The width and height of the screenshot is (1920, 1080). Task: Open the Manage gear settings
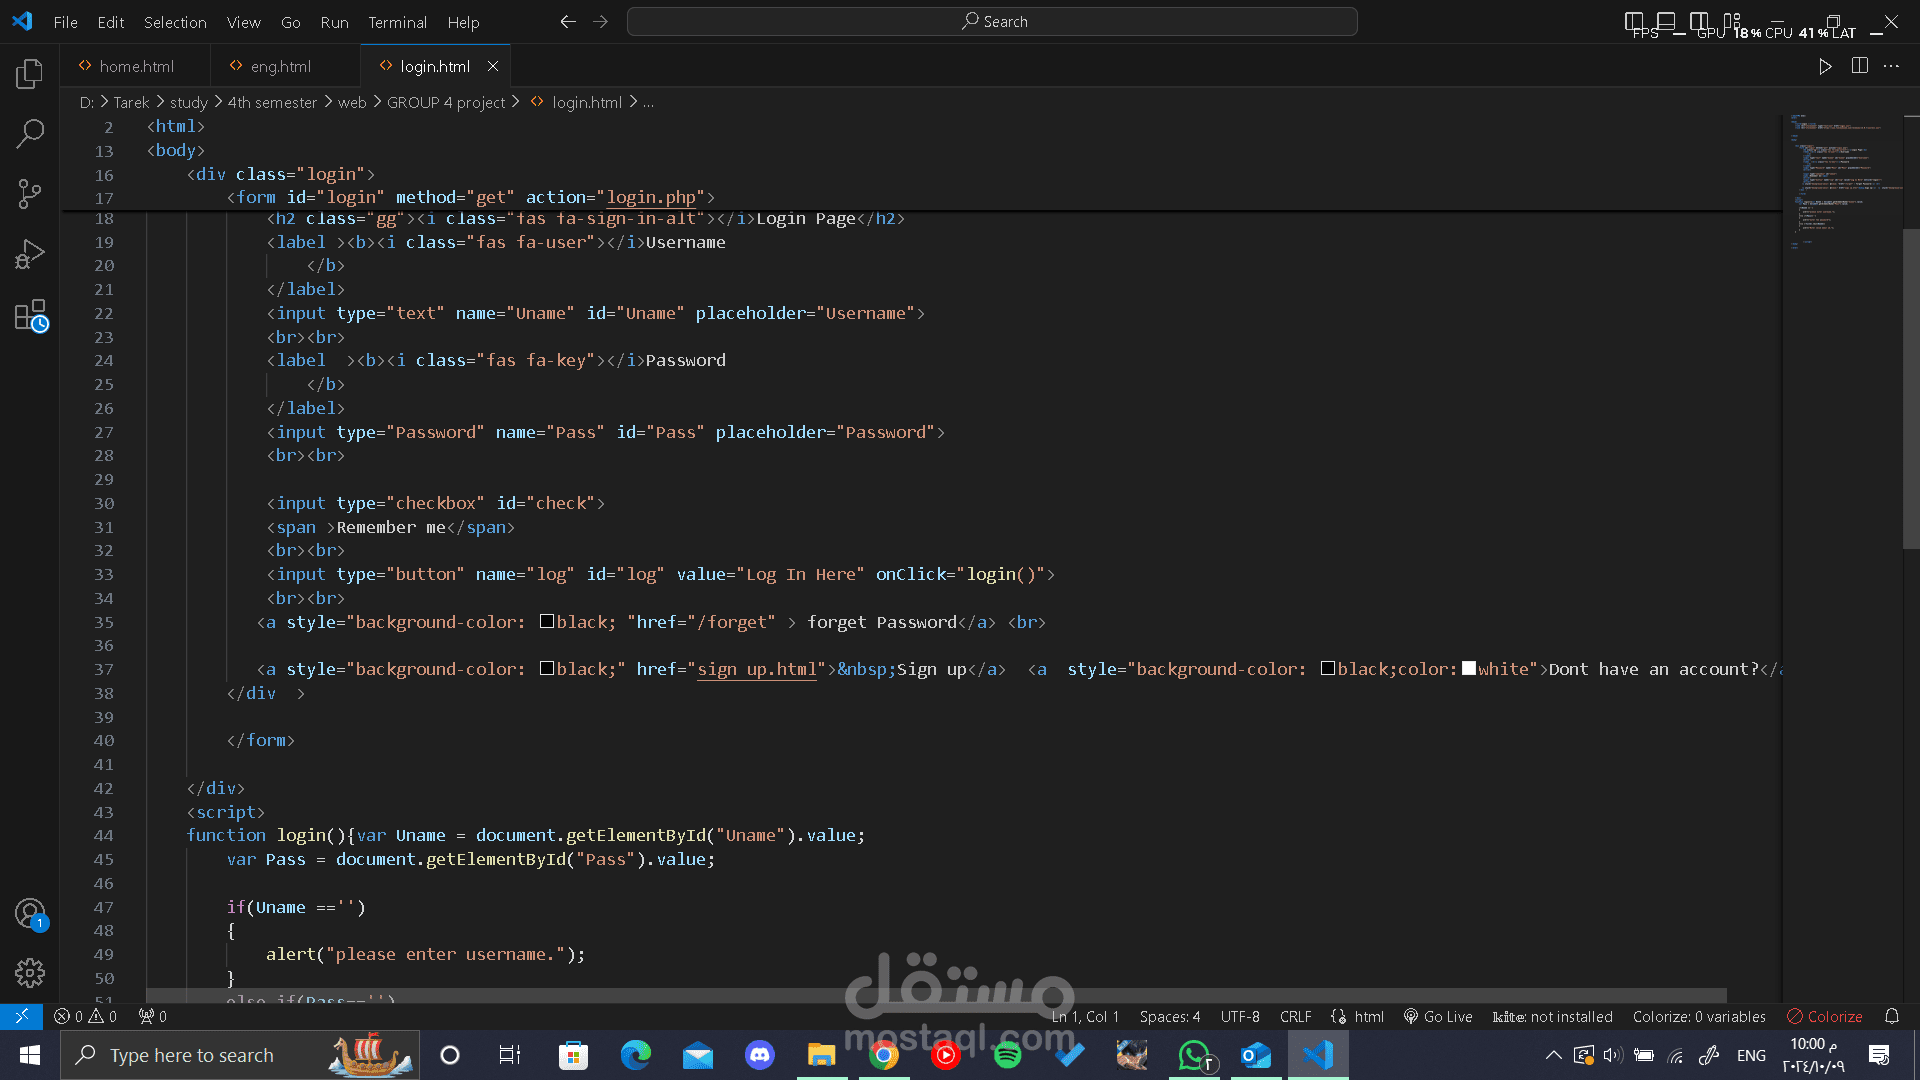click(30, 972)
